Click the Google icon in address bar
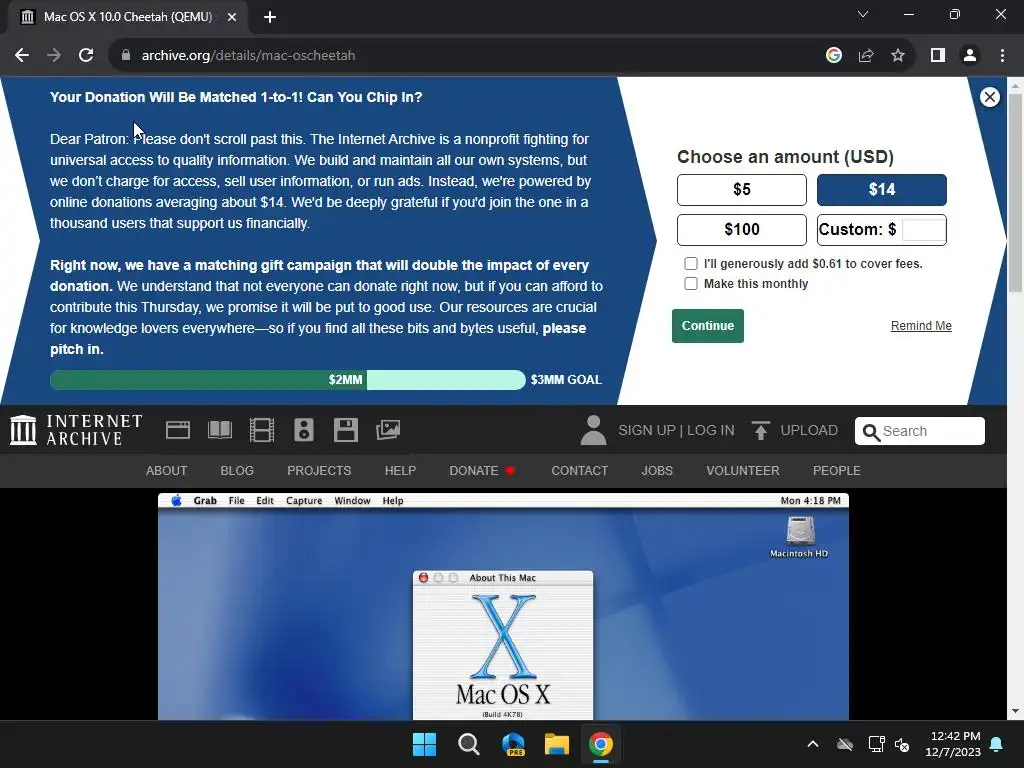This screenshot has height=768, width=1024. coord(833,56)
